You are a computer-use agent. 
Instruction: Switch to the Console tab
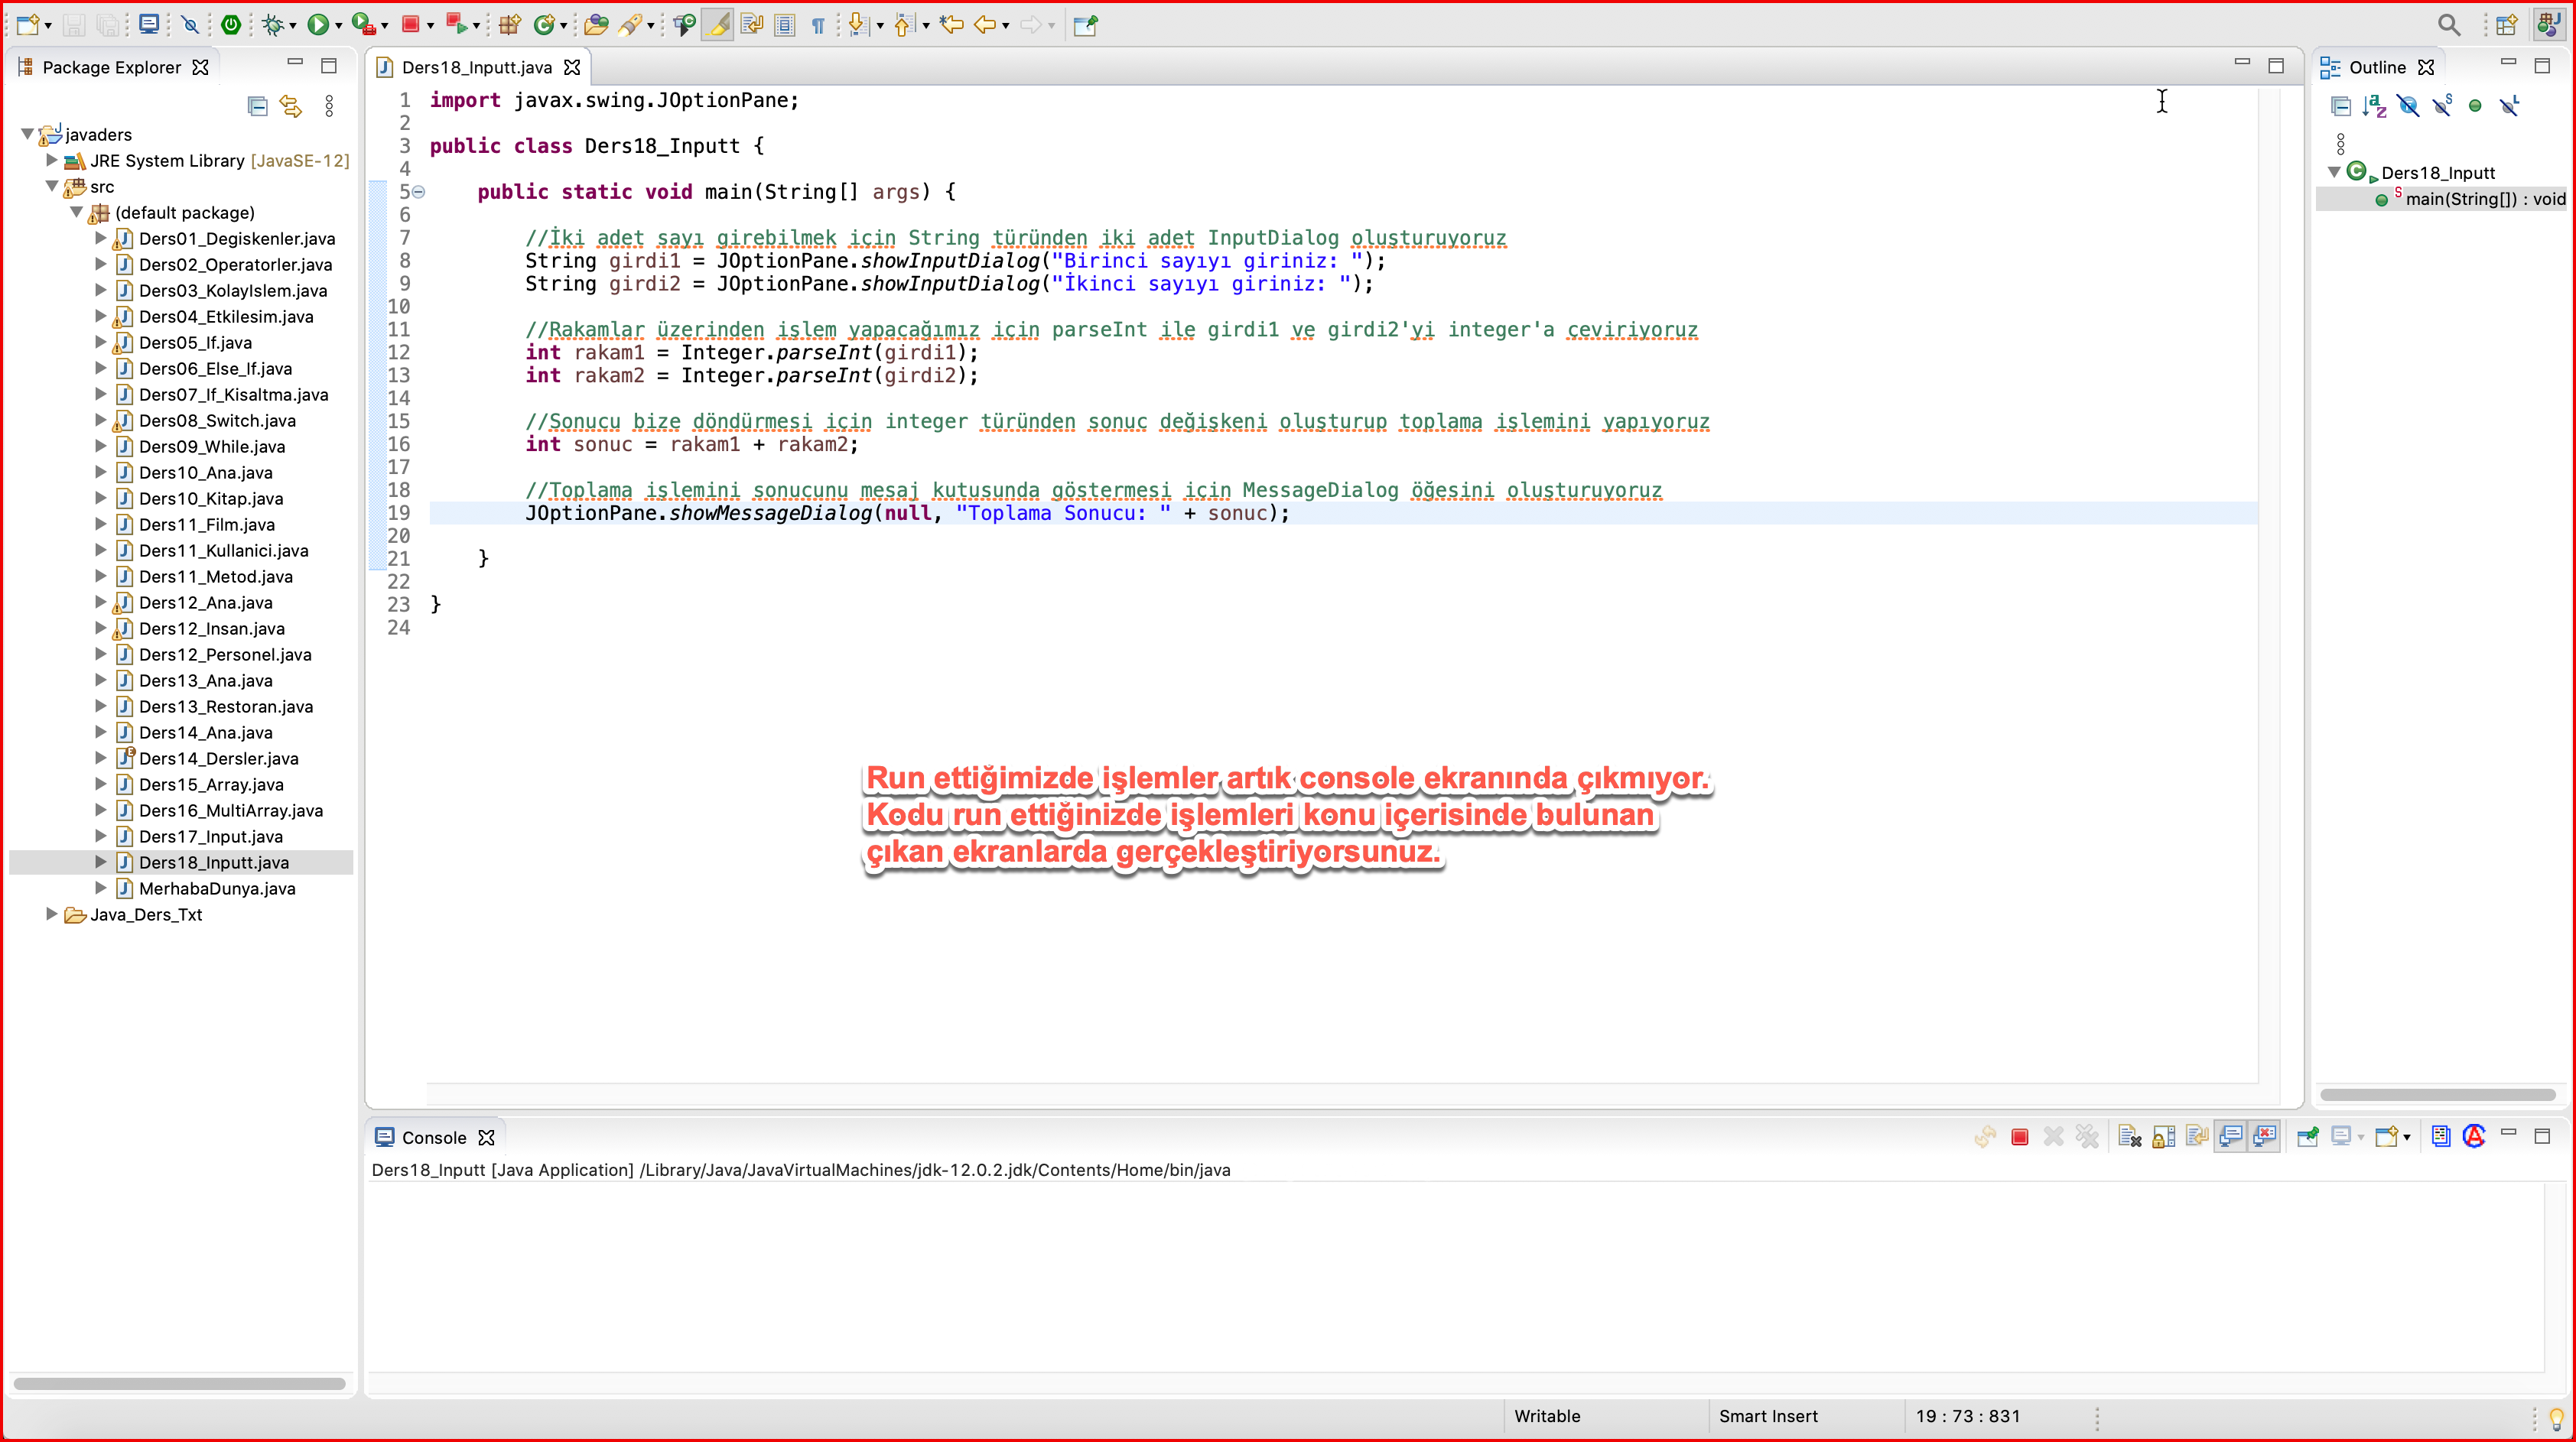pos(433,1137)
